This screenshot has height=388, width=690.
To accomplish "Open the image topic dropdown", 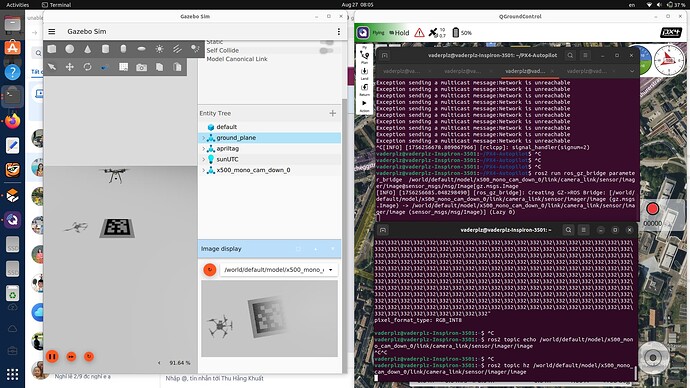I will [279, 270].
